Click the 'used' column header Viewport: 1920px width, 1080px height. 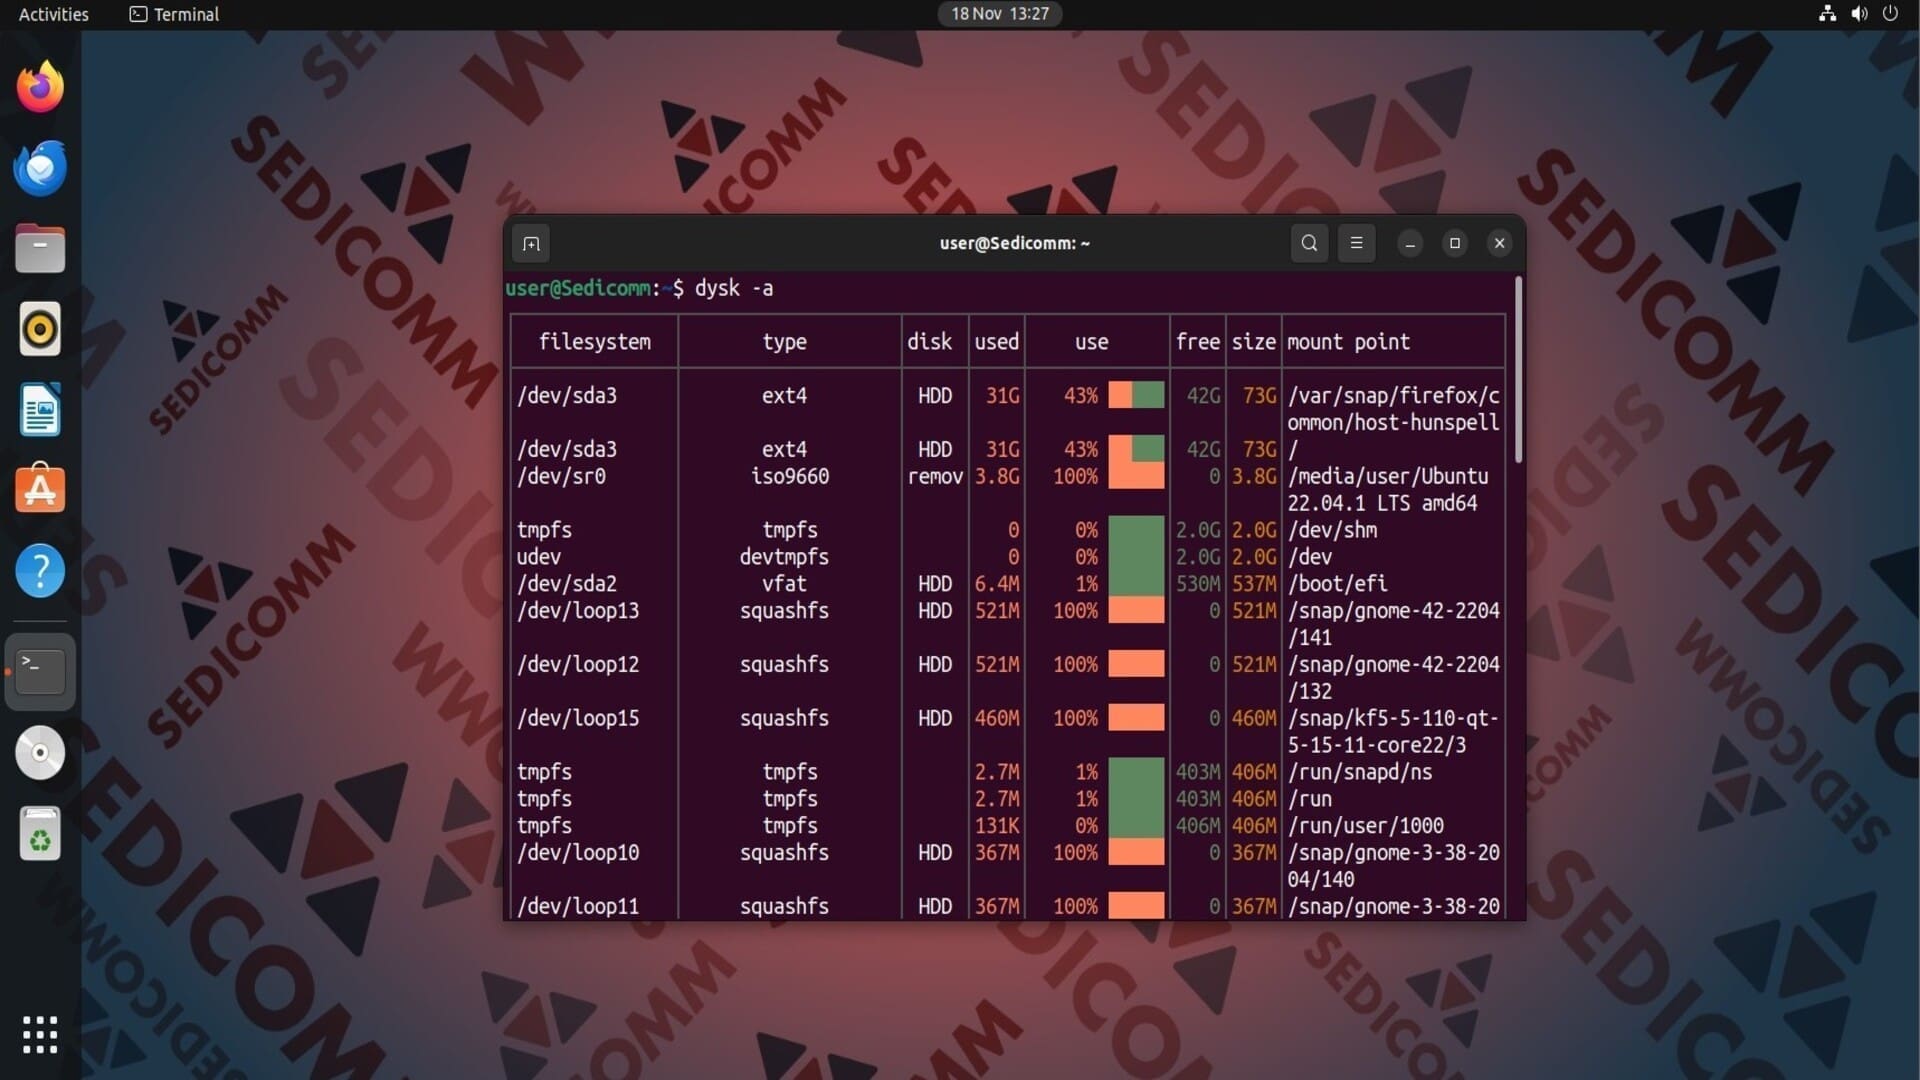coord(996,342)
